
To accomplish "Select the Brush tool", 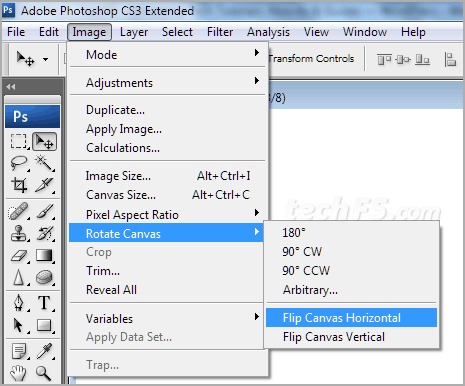I will tap(44, 211).
